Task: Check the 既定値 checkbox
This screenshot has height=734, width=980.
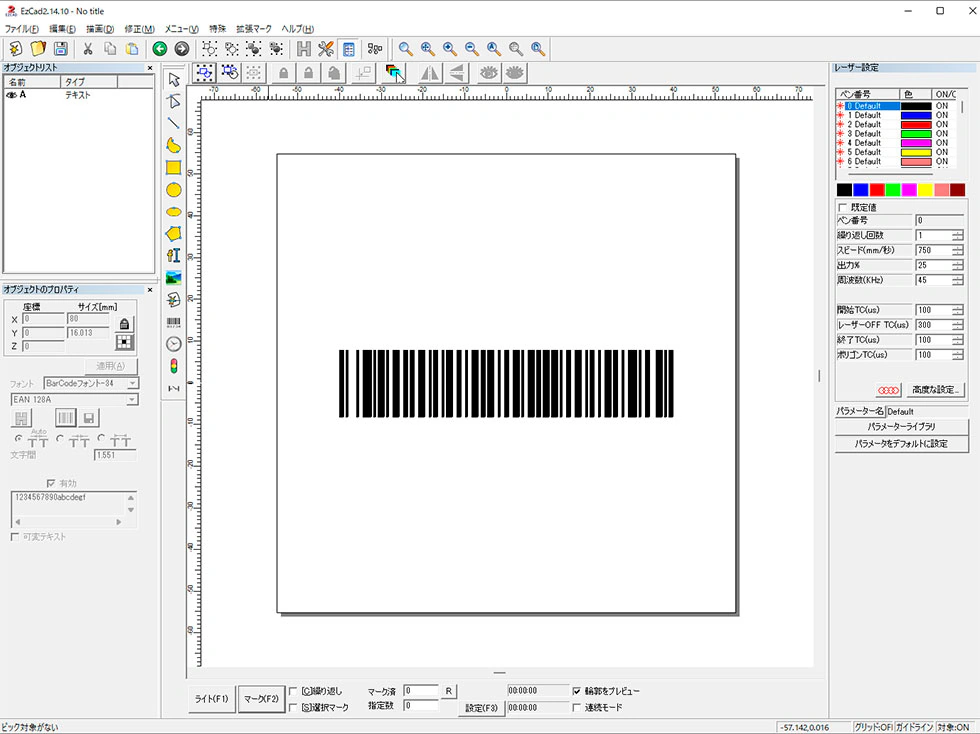Action: [x=842, y=207]
